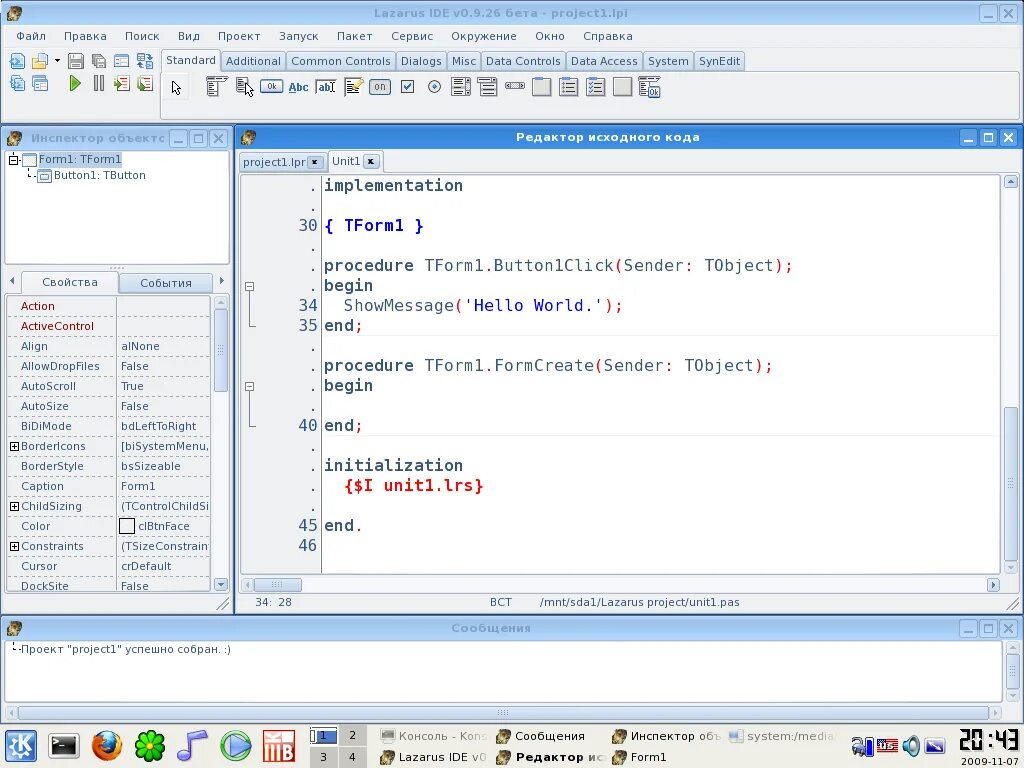The height and width of the screenshot is (768, 1024).
Task: Select Button1: TButton in the component tree
Action: click(99, 175)
